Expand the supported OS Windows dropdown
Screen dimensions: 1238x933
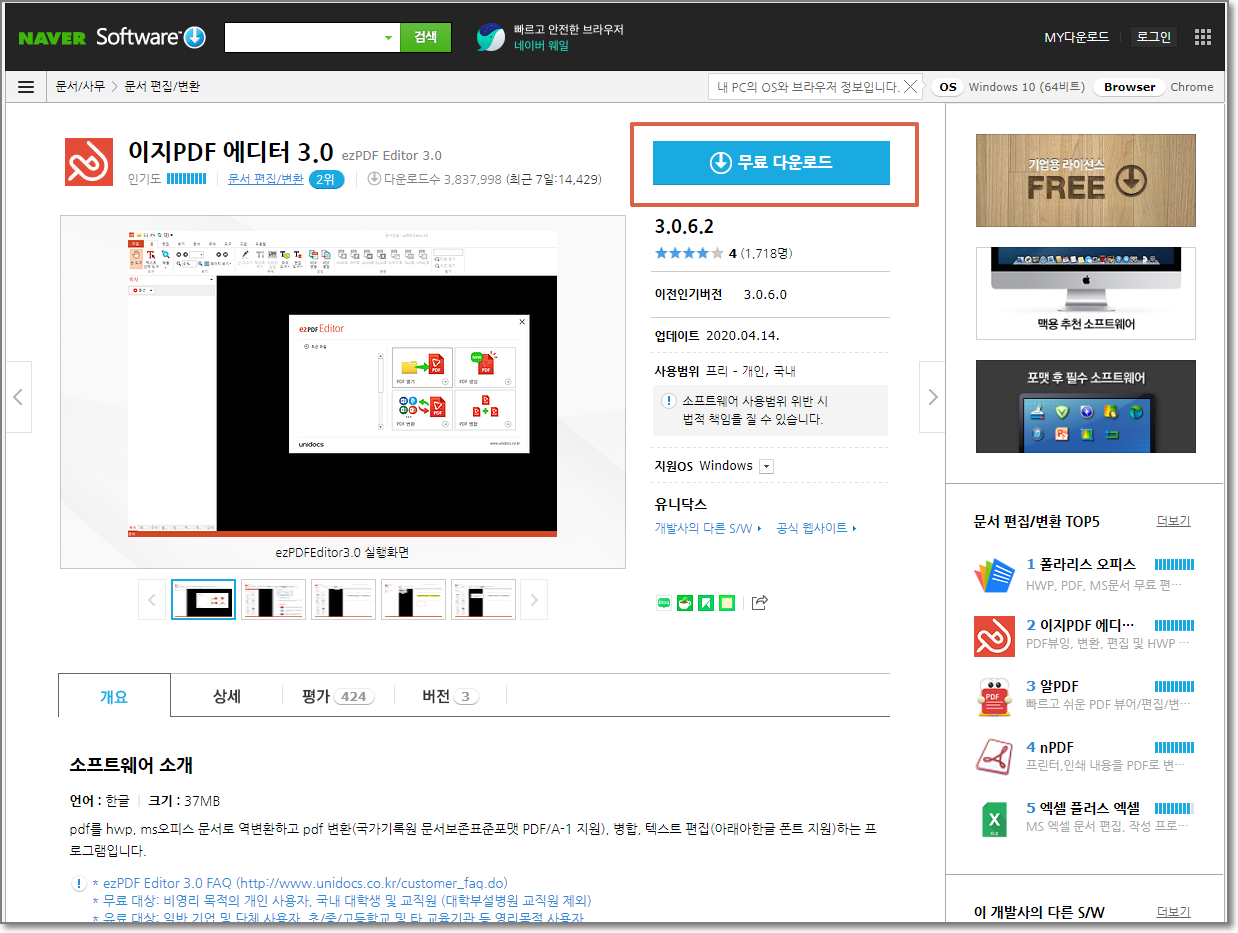point(767,466)
